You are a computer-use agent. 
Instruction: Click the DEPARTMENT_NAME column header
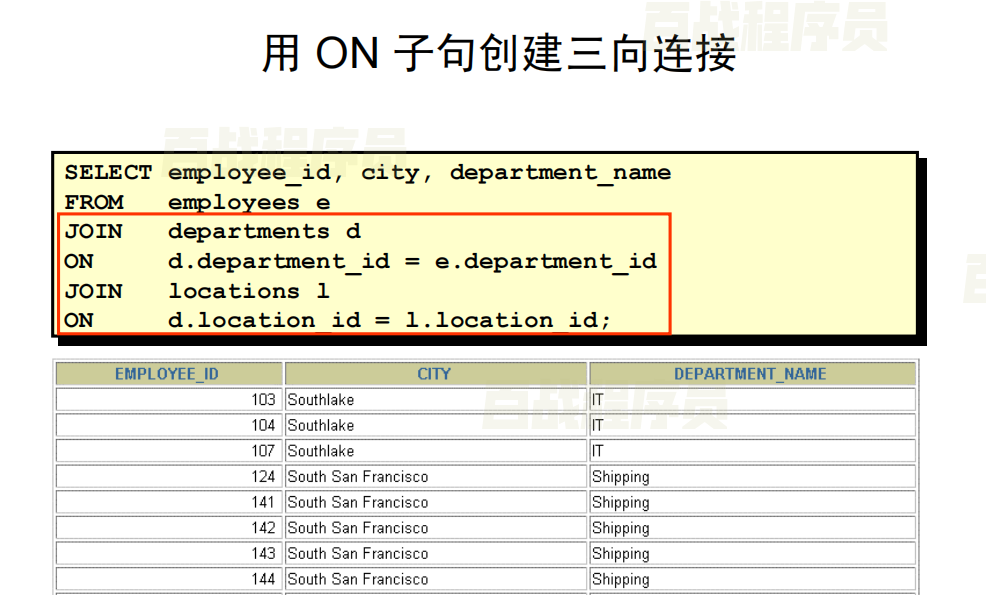(x=750, y=374)
